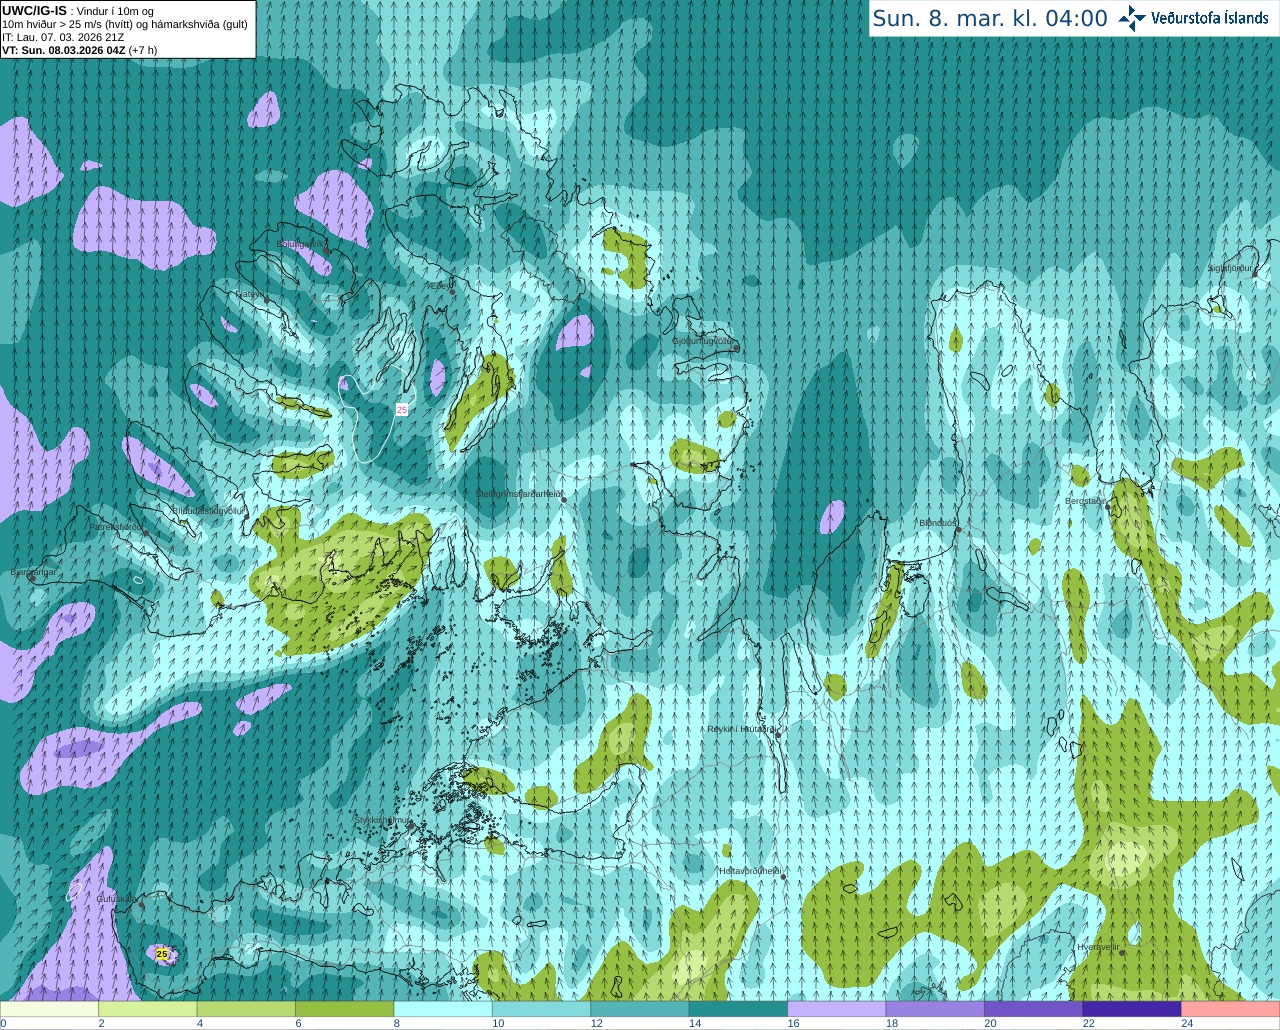Image resolution: width=1280 pixels, height=1030 pixels.
Task: Click the Veðurstofa Íslands logo
Action: [x=1193, y=18]
